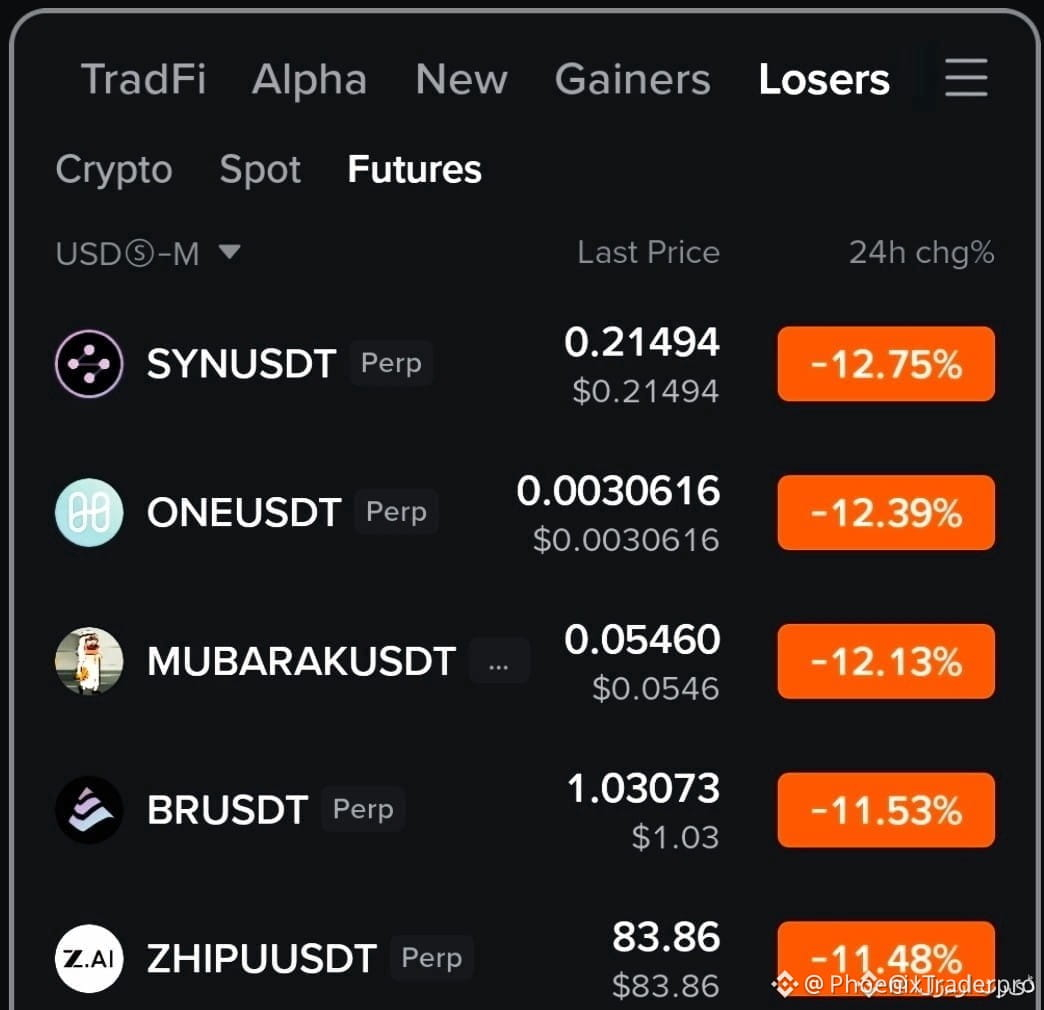Viewport: 1044px width, 1010px height.
Task: Click the ellipsis badge beside MUBARAKUSDT
Action: [x=499, y=661]
